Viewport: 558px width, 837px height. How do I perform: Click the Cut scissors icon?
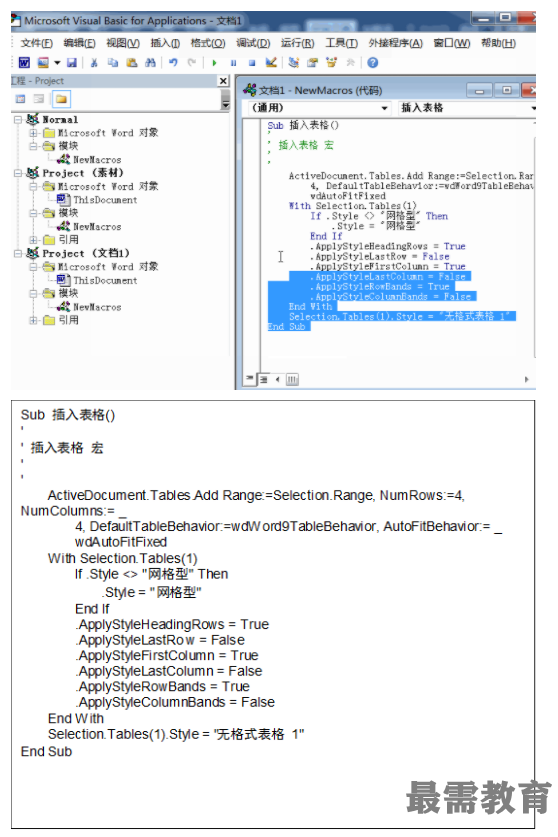point(93,62)
